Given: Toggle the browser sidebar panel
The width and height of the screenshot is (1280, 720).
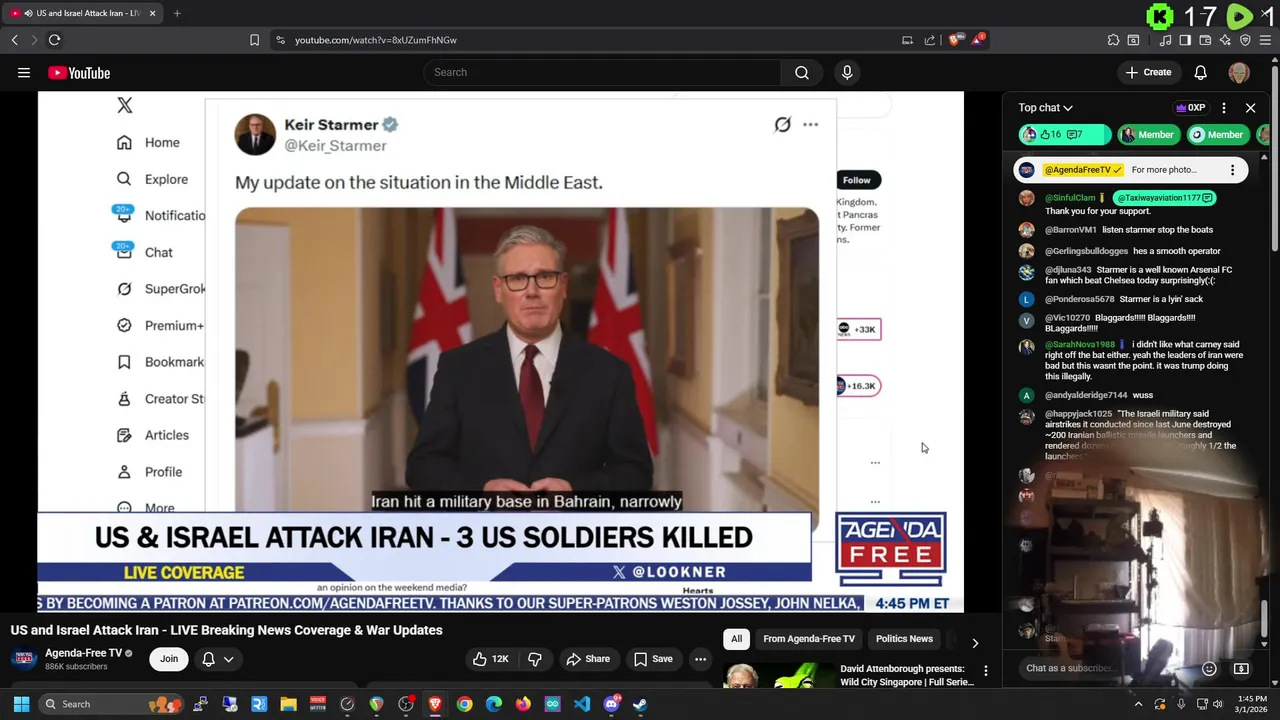Looking at the screenshot, I should pos(1185,40).
